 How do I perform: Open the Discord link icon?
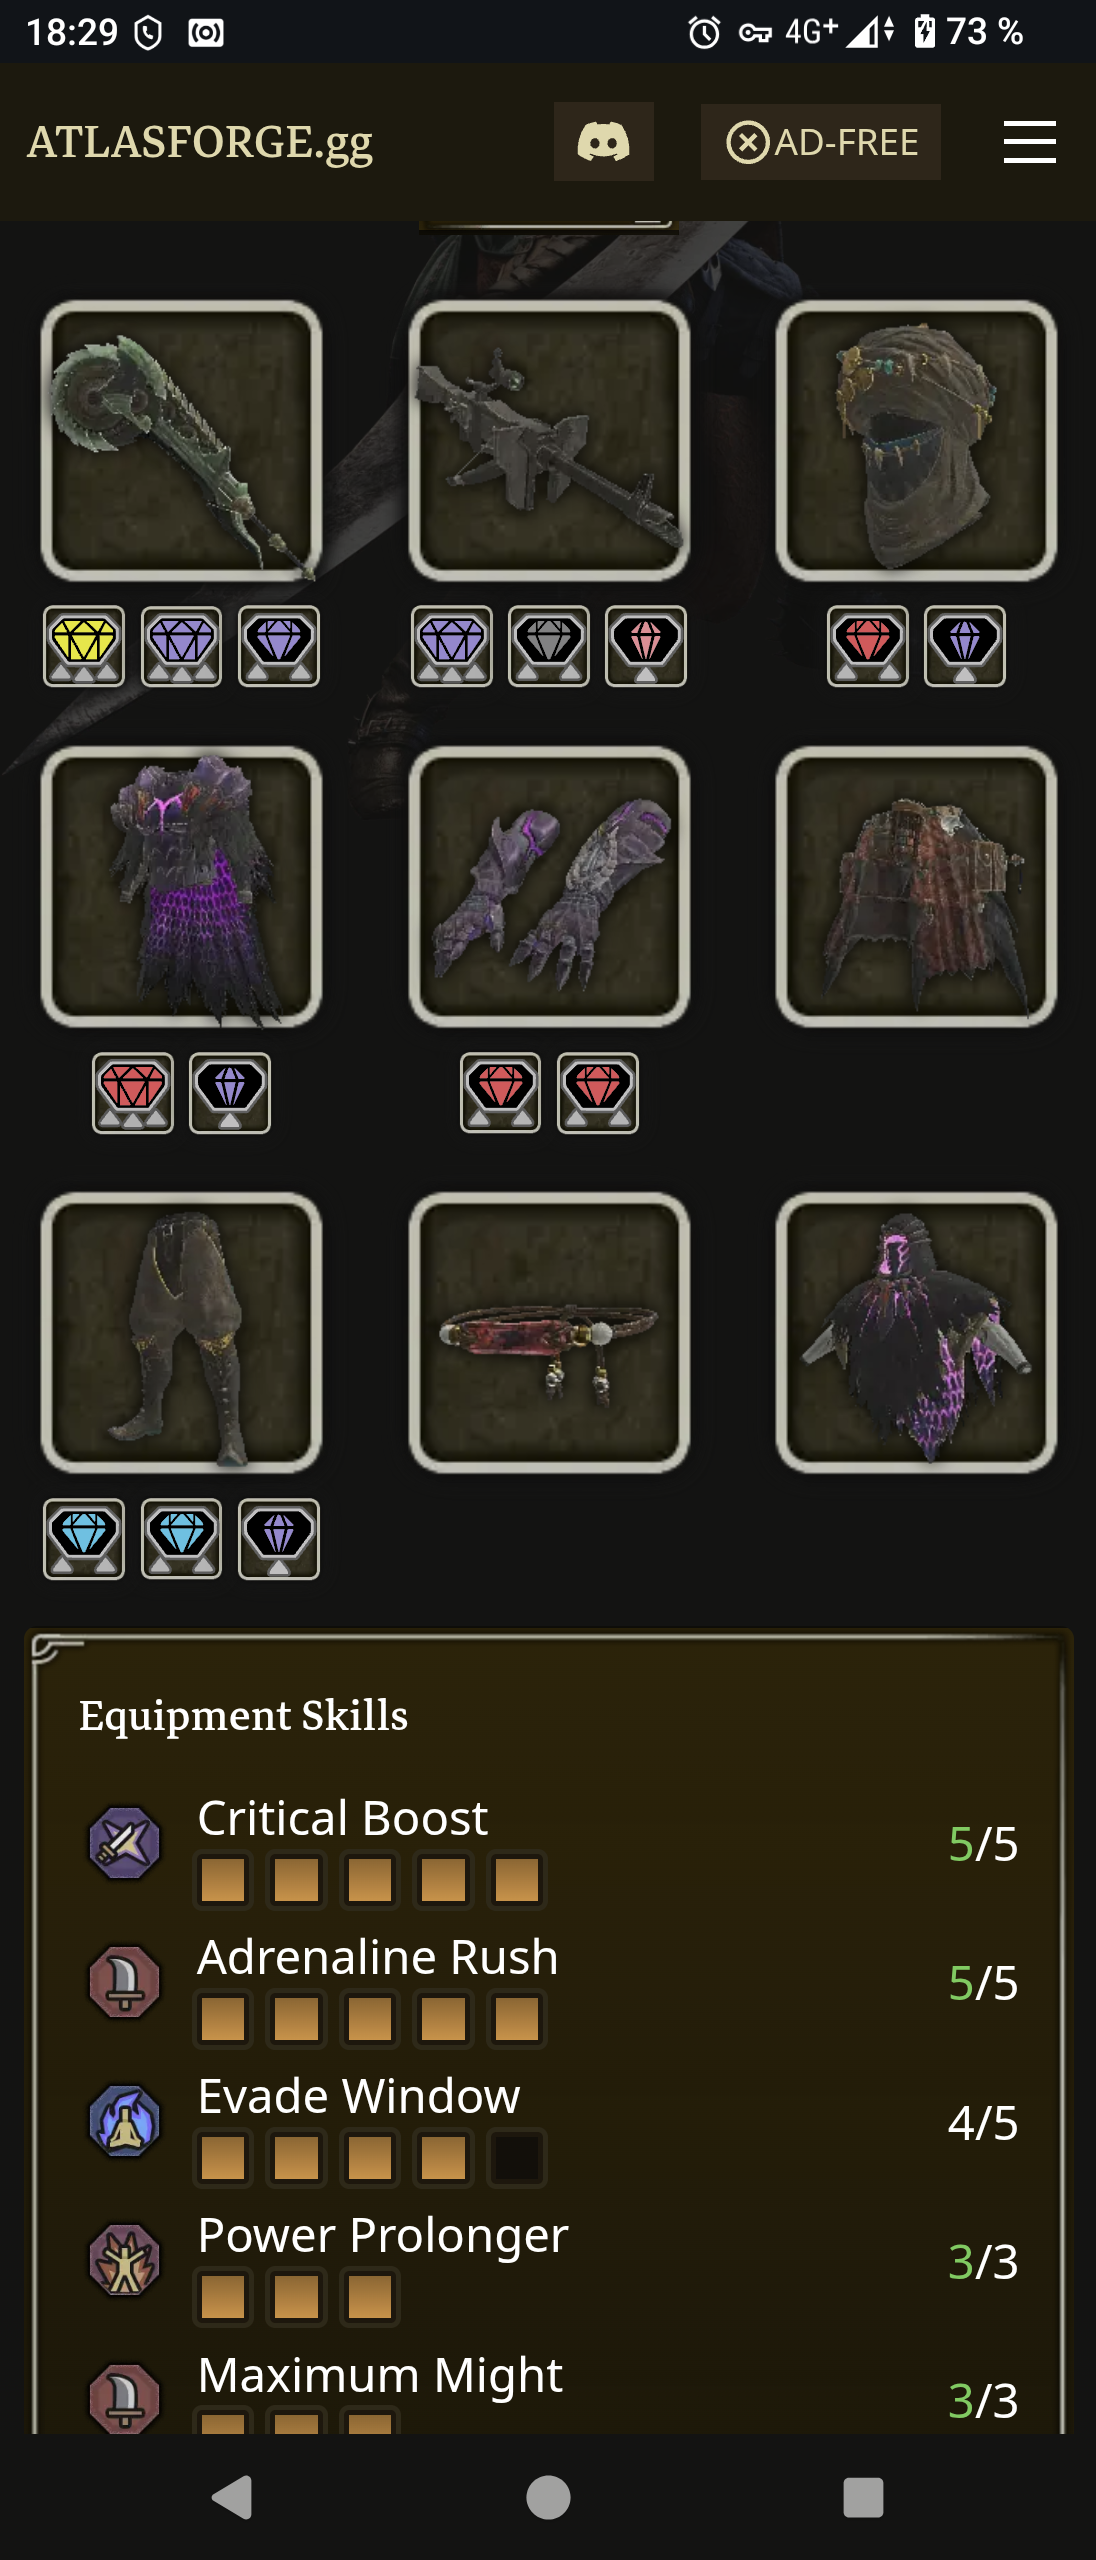604,141
